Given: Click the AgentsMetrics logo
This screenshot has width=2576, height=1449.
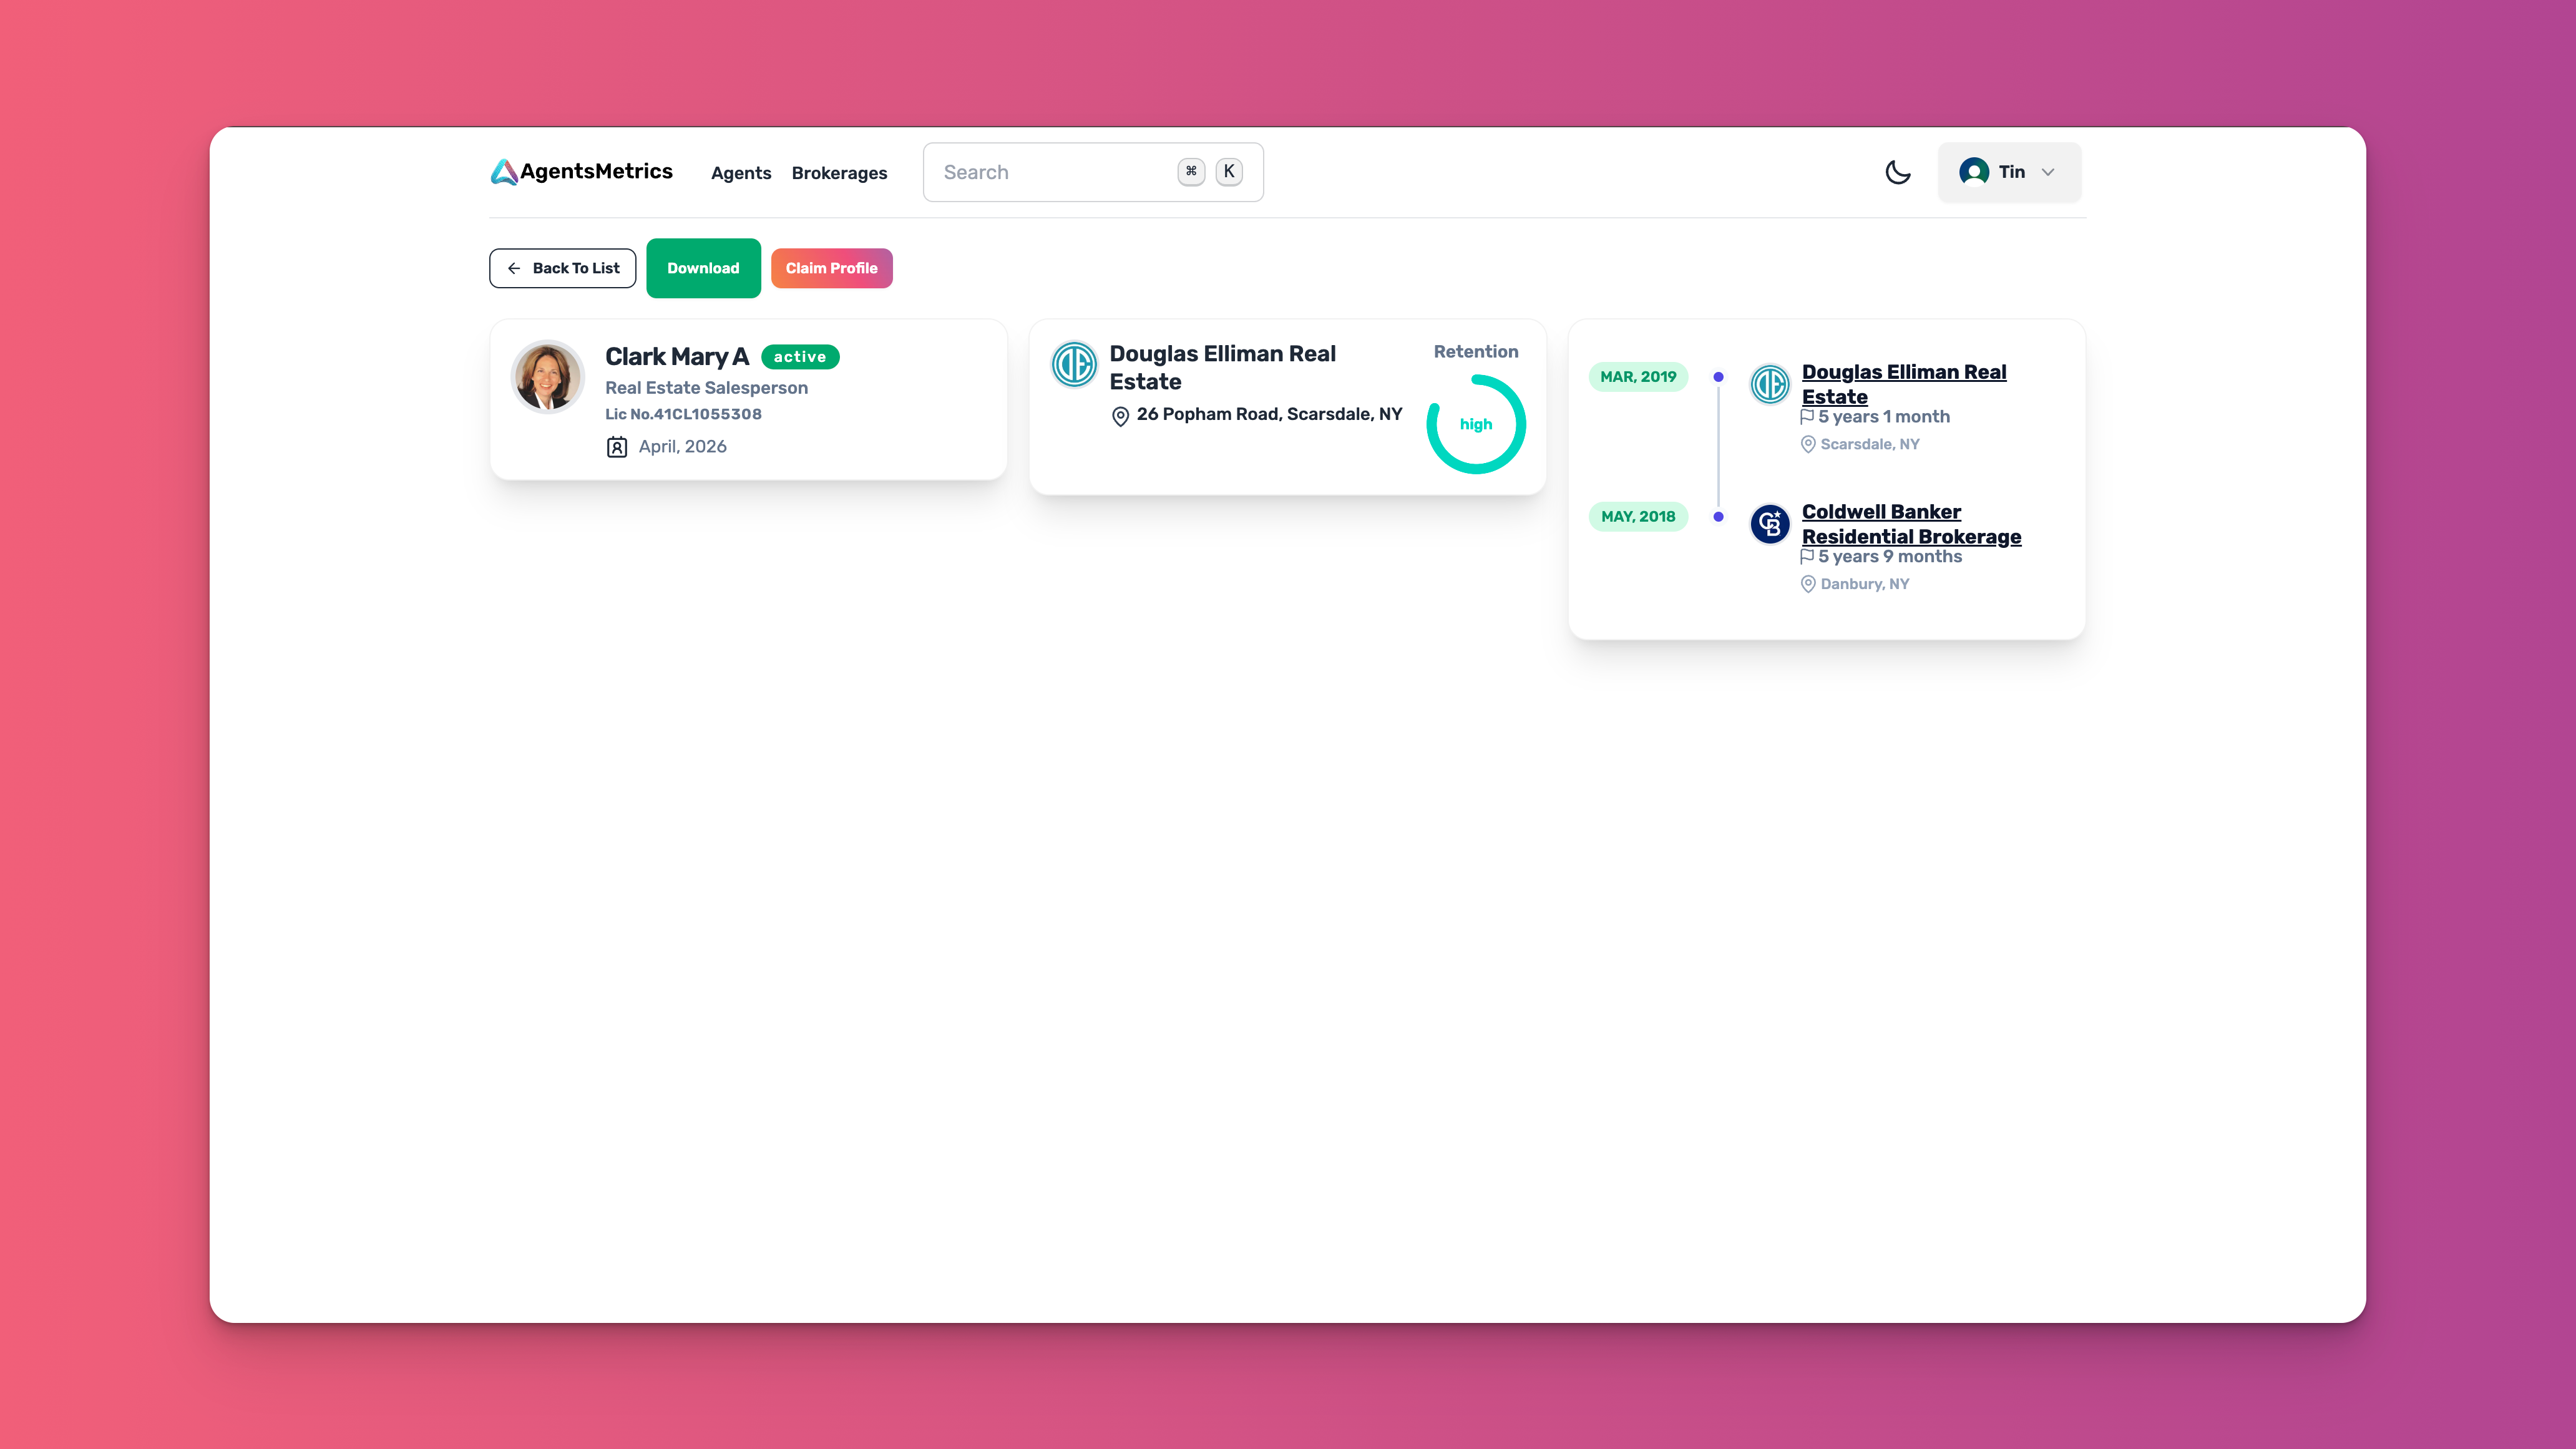Looking at the screenshot, I should tap(582, 172).
